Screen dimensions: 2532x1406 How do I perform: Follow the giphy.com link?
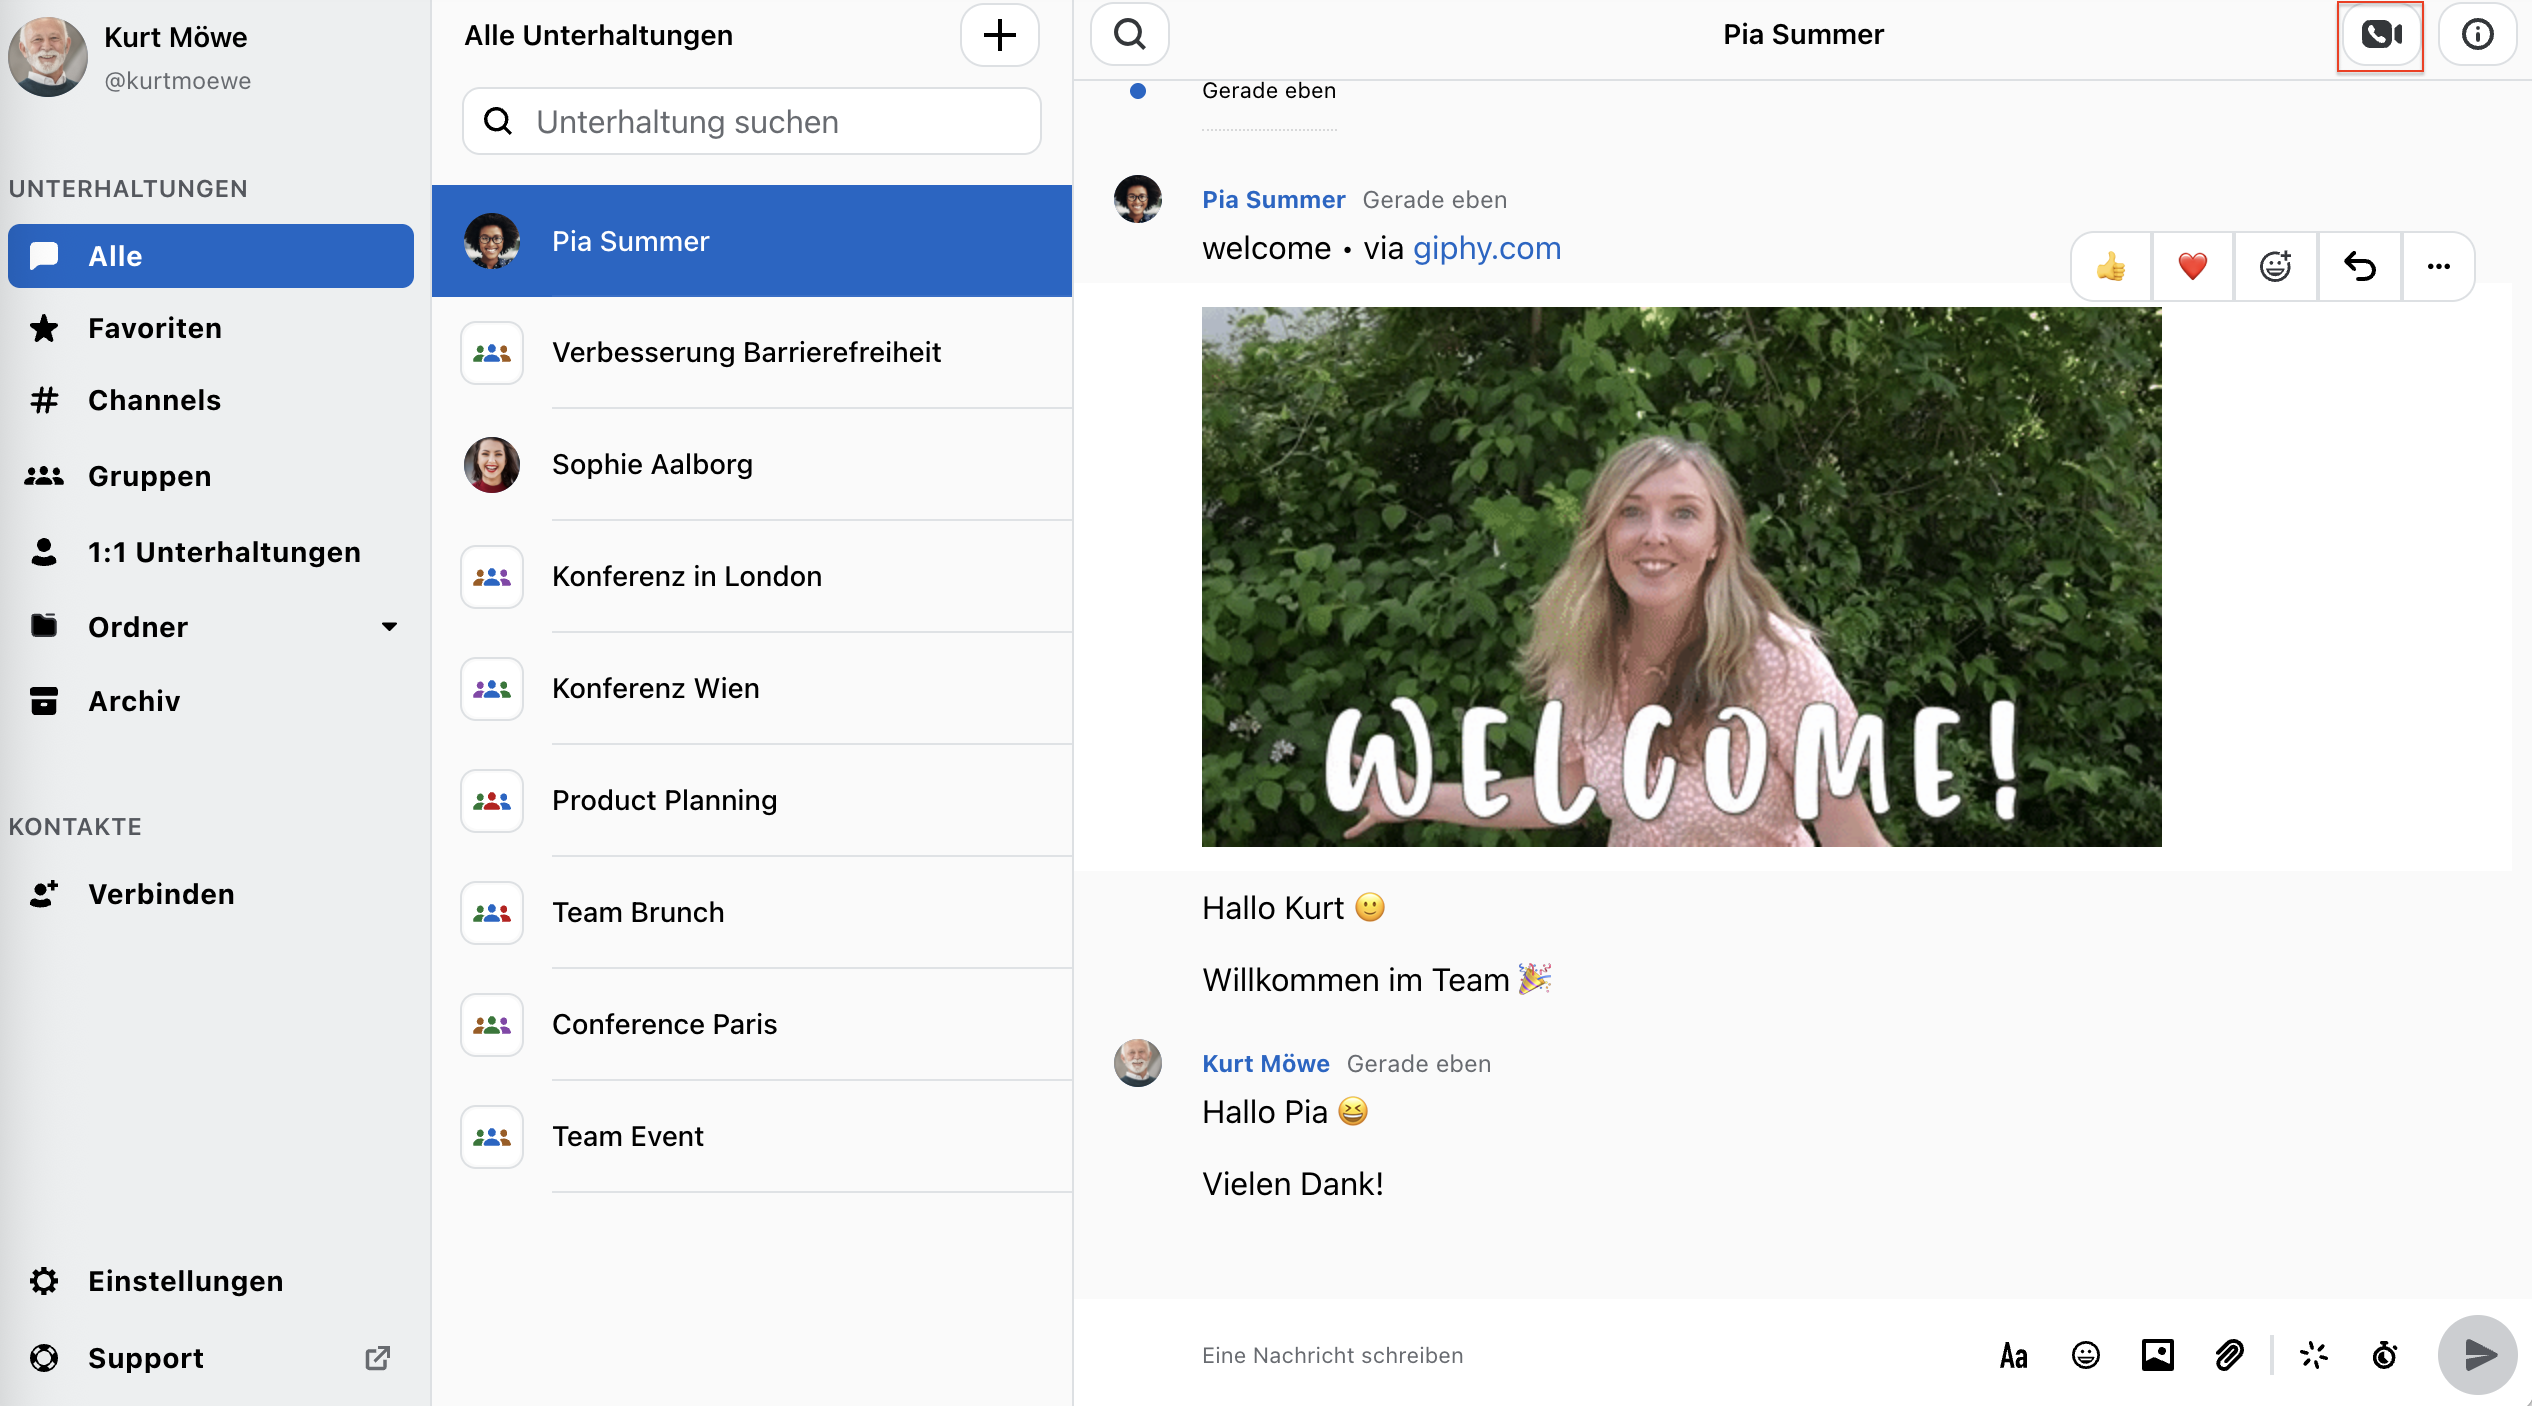click(x=1487, y=248)
